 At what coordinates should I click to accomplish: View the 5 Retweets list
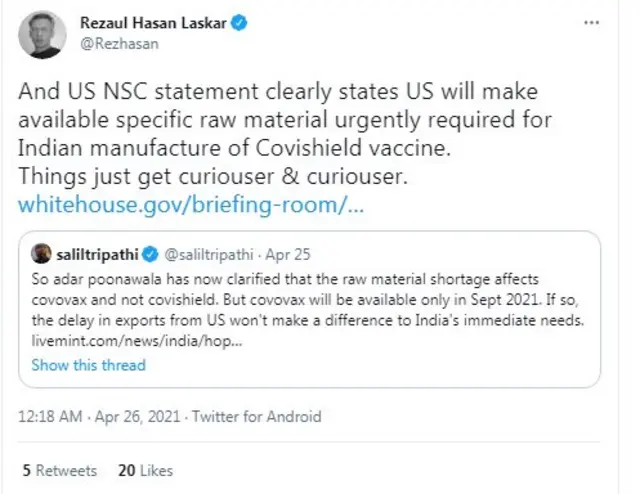click(x=60, y=469)
